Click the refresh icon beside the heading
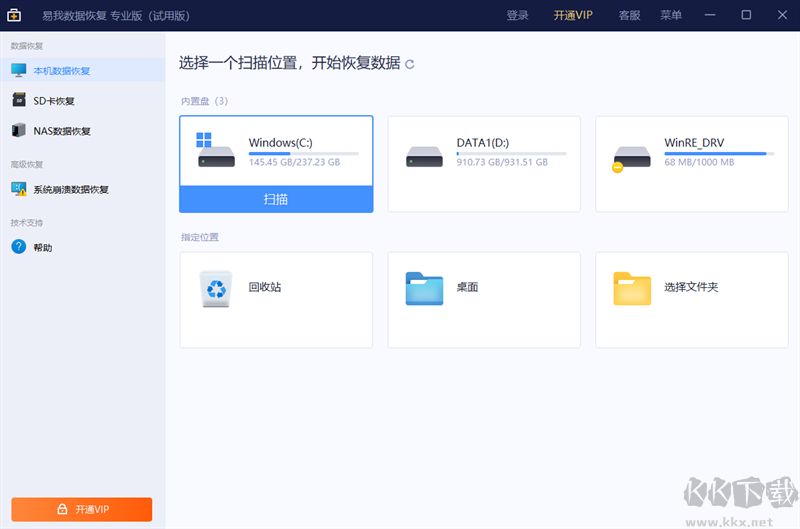This screenshot has height=529, width=800. [x=409, y=64]
